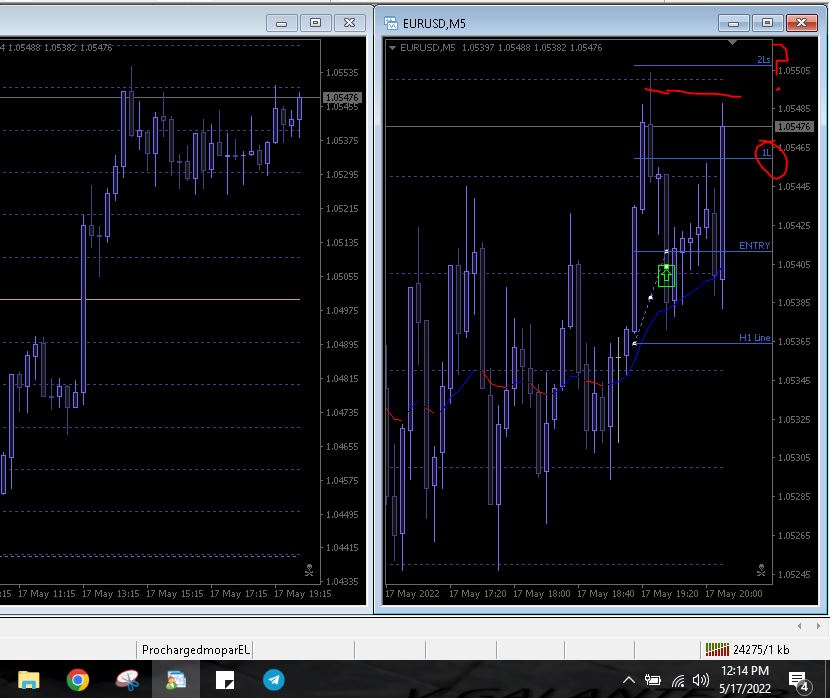Click the 1.05505 price scale value
This screenshot has height=698, width=830.
pos(794,70)
